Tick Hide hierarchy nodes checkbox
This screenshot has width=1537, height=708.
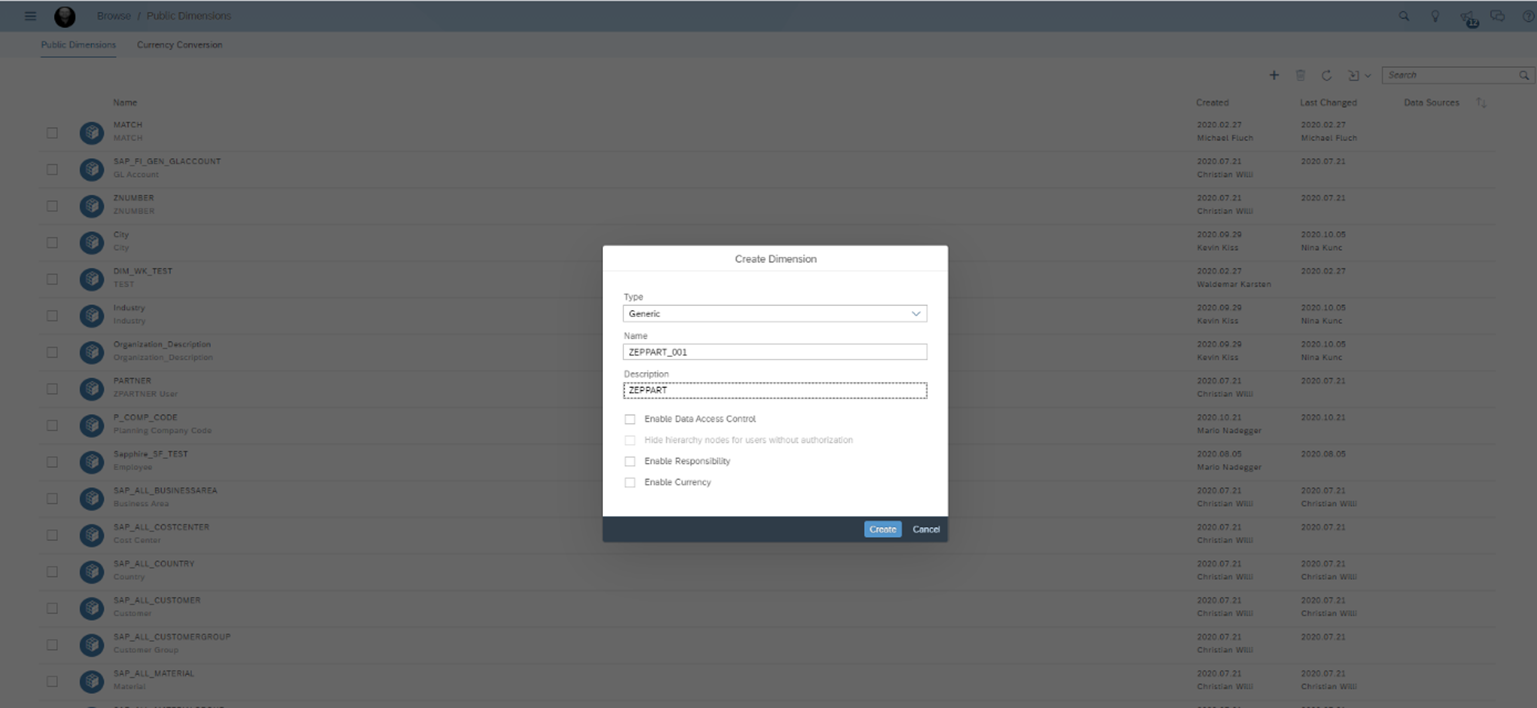[x=630, y=440]
